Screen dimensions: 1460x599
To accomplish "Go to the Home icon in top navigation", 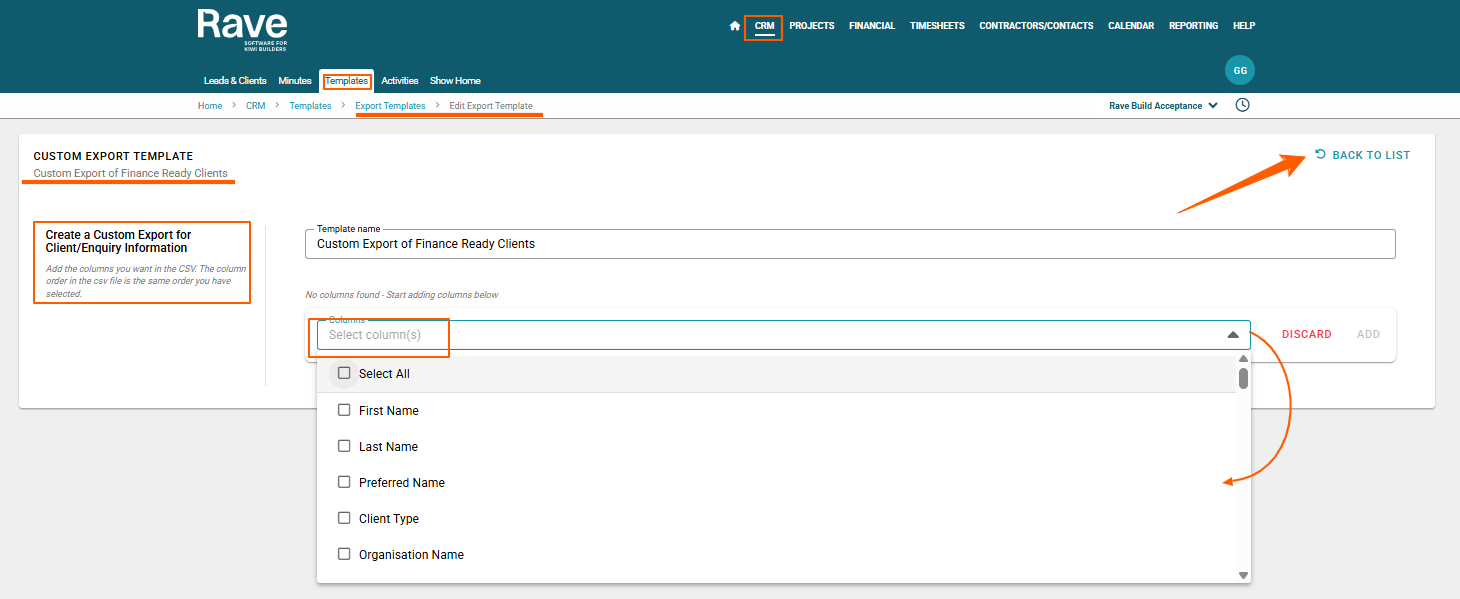I will click(x=735, y=26).
